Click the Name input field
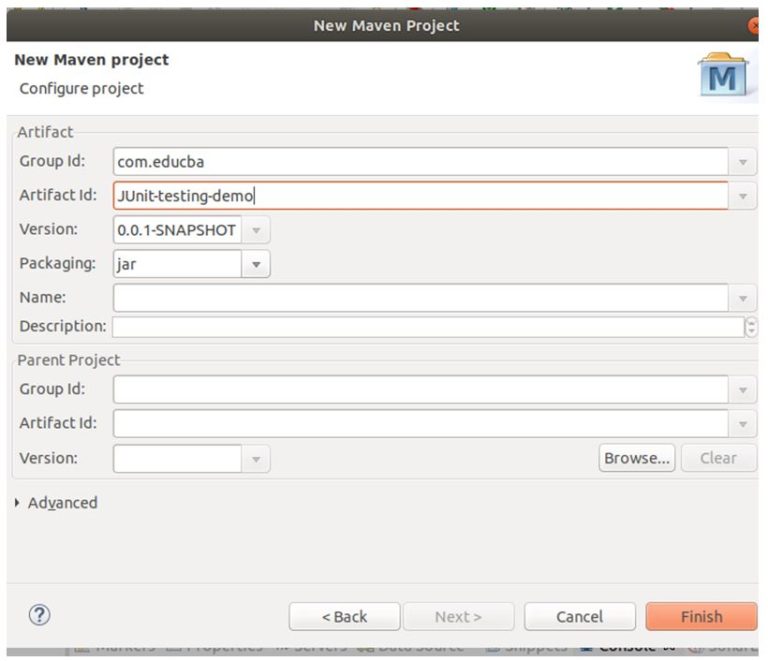 [420, 298]
